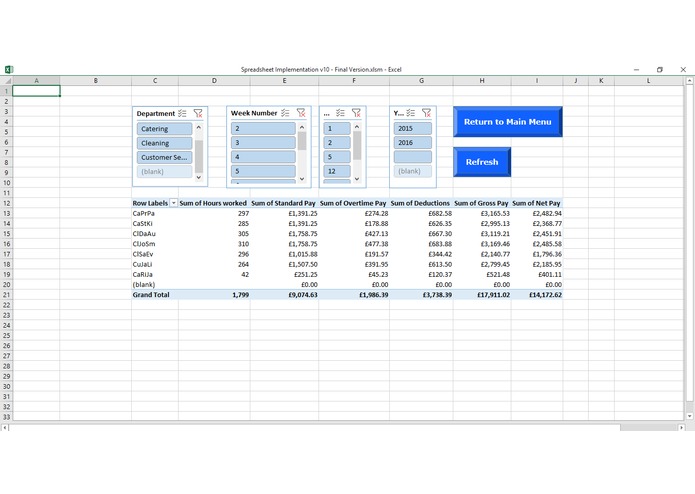Viewport: 695px width, 494px height.
Task: Select (blank) in Department slicer
Action: (x=164, y=171)
